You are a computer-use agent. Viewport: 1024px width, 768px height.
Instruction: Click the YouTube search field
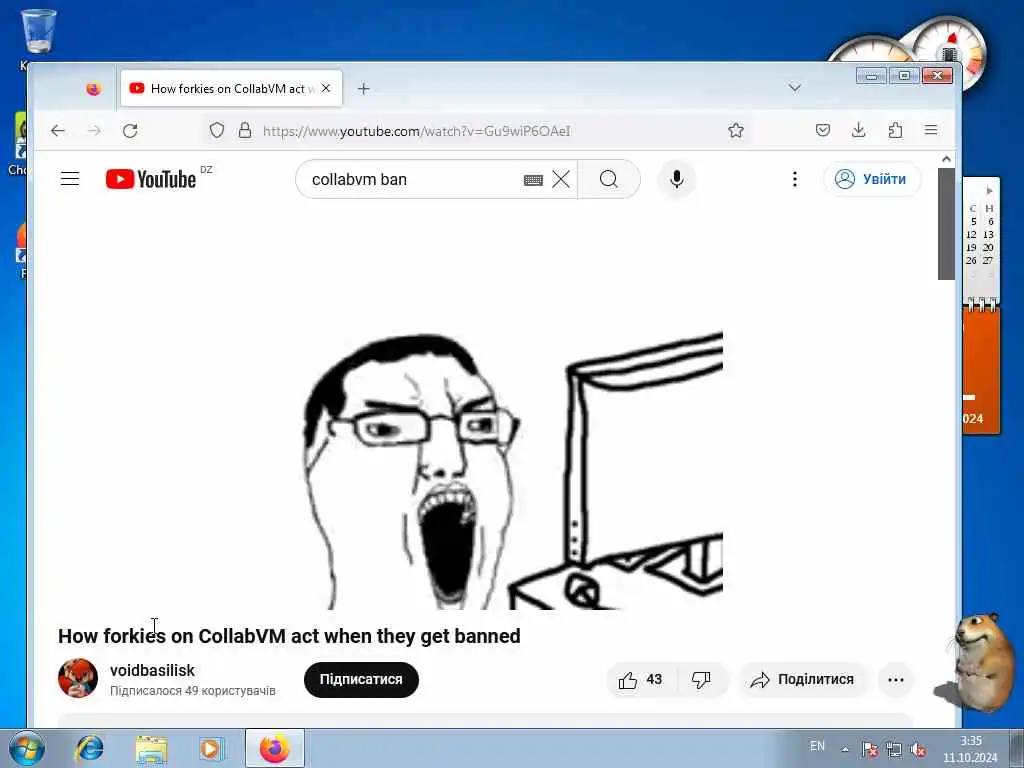[x=415, y=179]
